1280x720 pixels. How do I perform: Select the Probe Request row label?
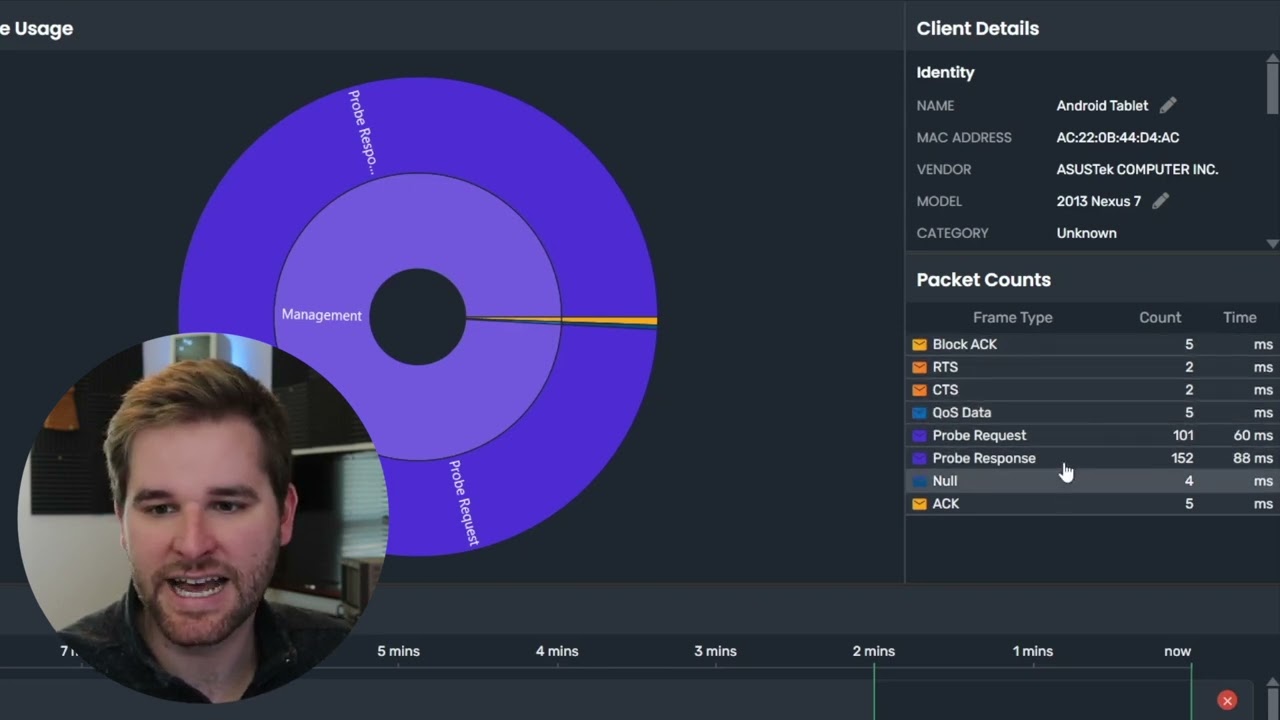pos(979,435)
